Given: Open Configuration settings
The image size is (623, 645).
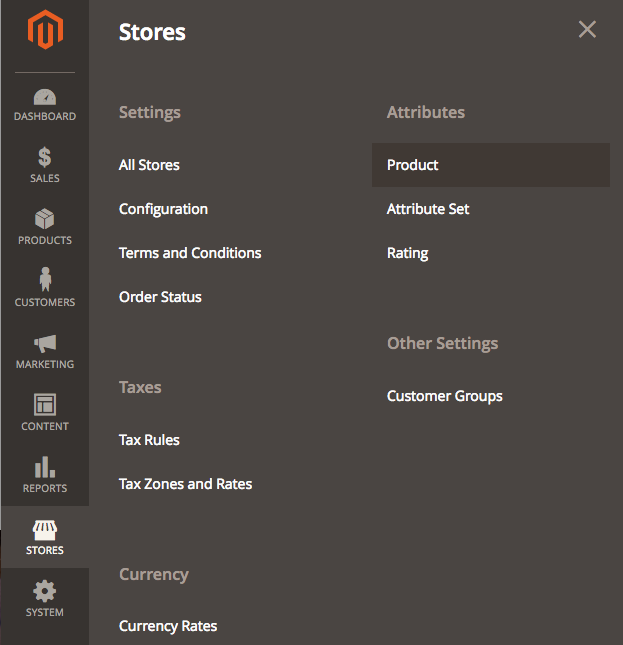Looking at the screenshot, I should 163,209.
